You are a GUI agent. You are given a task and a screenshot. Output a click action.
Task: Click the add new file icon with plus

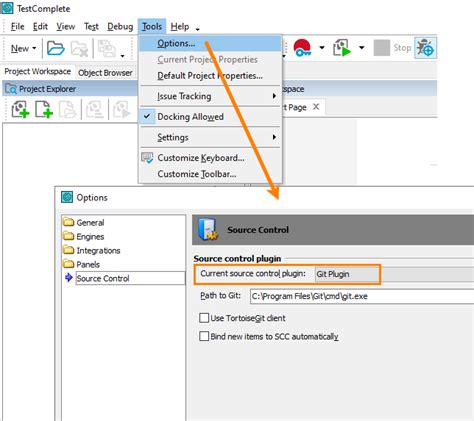[44, 110]
